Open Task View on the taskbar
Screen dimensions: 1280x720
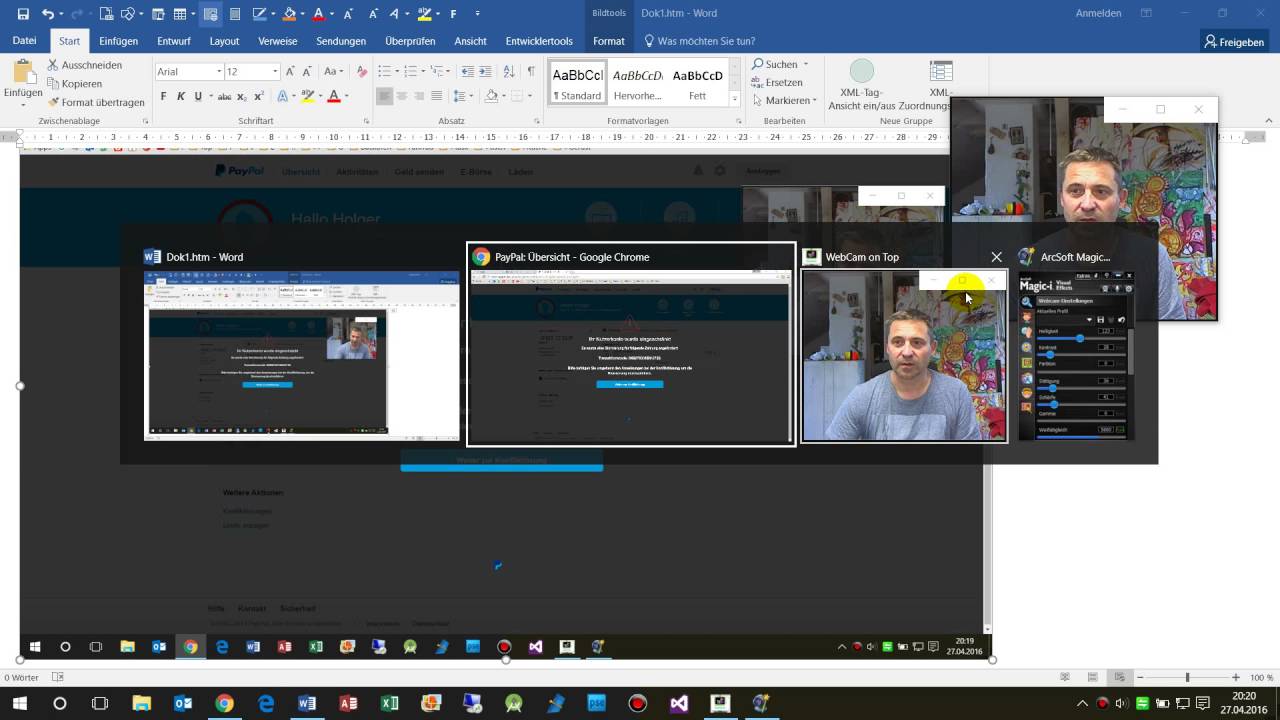(x=100, y=703)
